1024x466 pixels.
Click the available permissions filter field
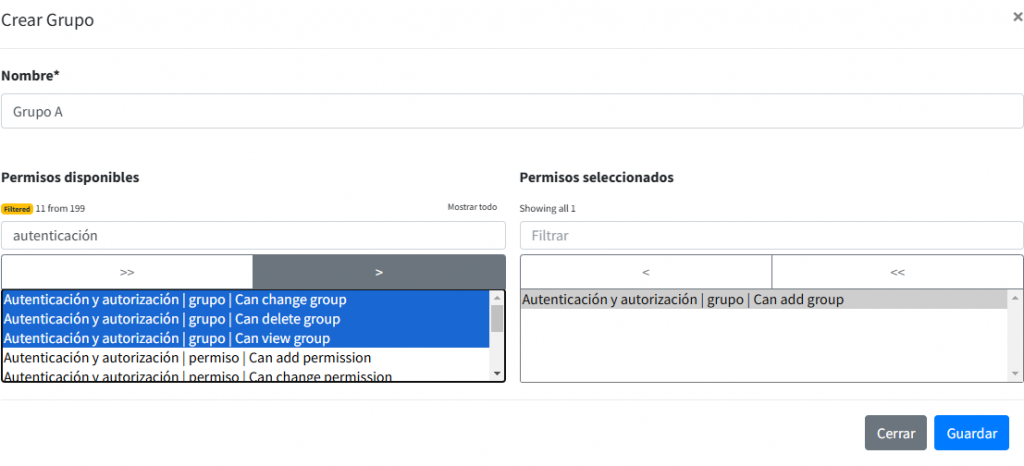click(x=253, y=236)
